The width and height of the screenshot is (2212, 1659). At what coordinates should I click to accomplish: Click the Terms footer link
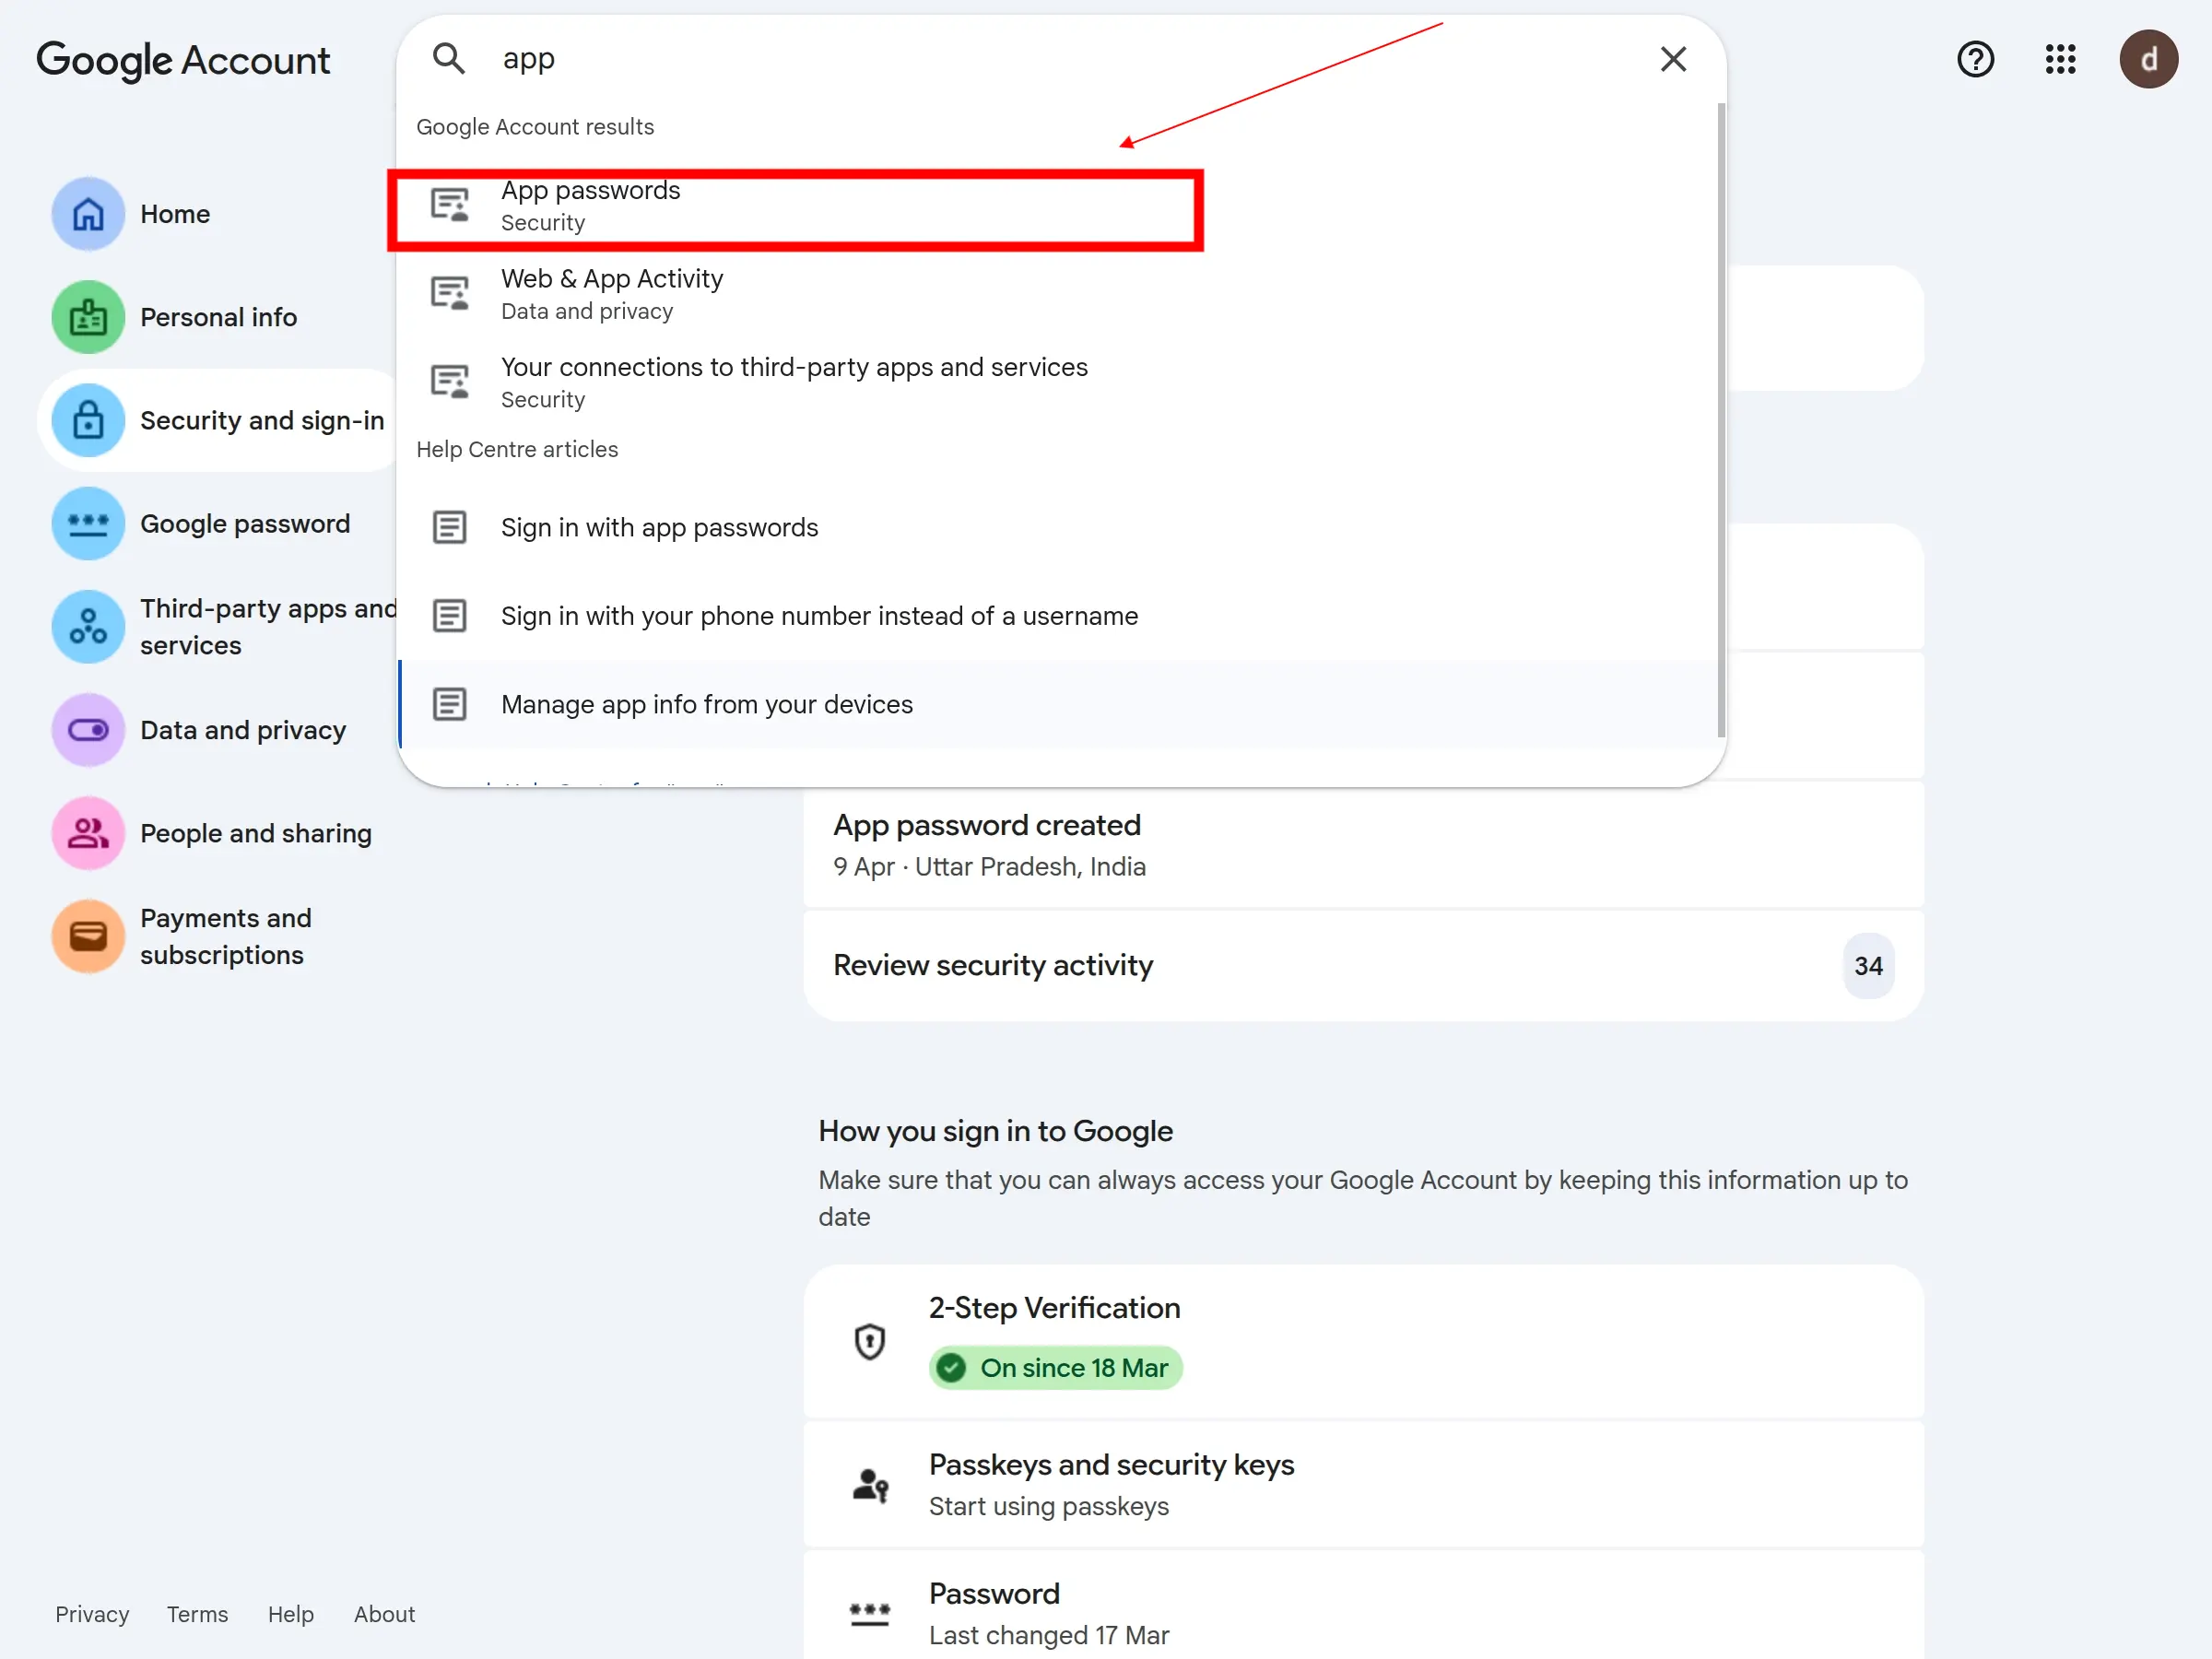click(197, 1614)
